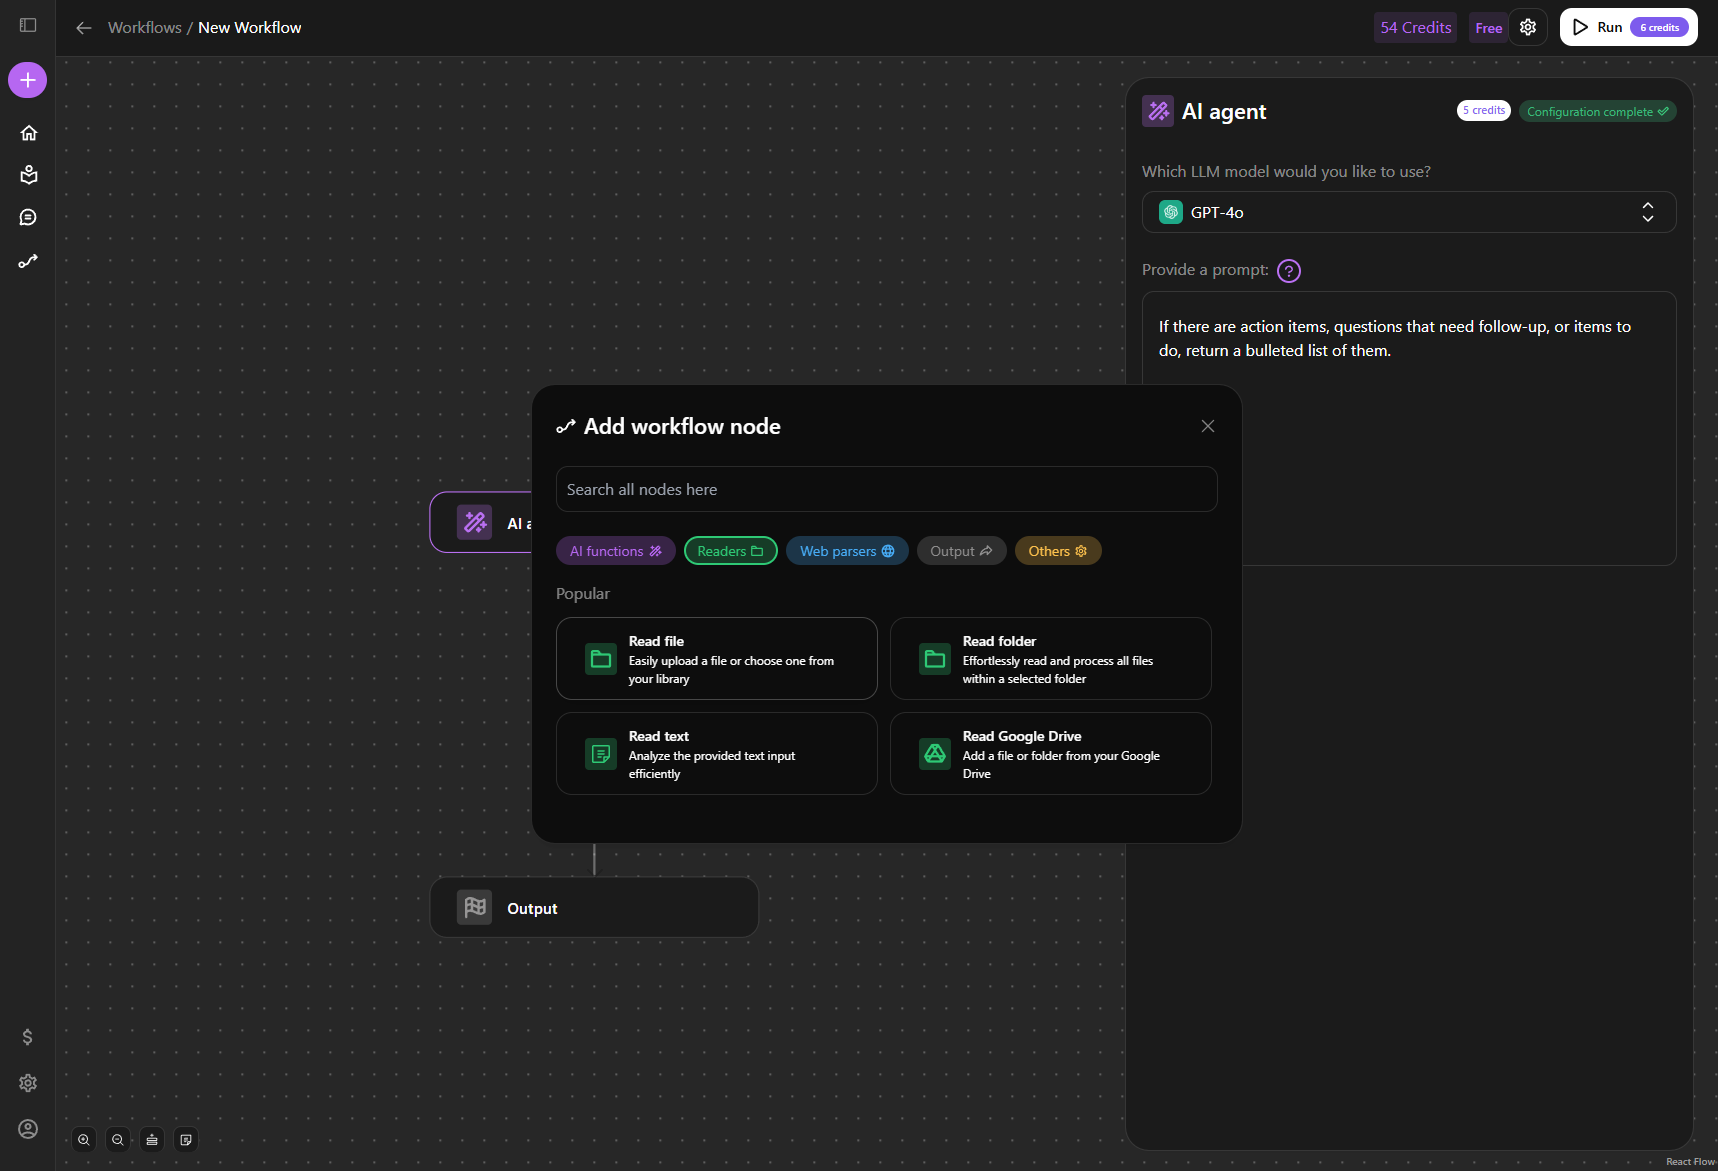The image size is (1718, 1171).
Task: Click the Search all nodes field
Action: click(x=886, y=489)
